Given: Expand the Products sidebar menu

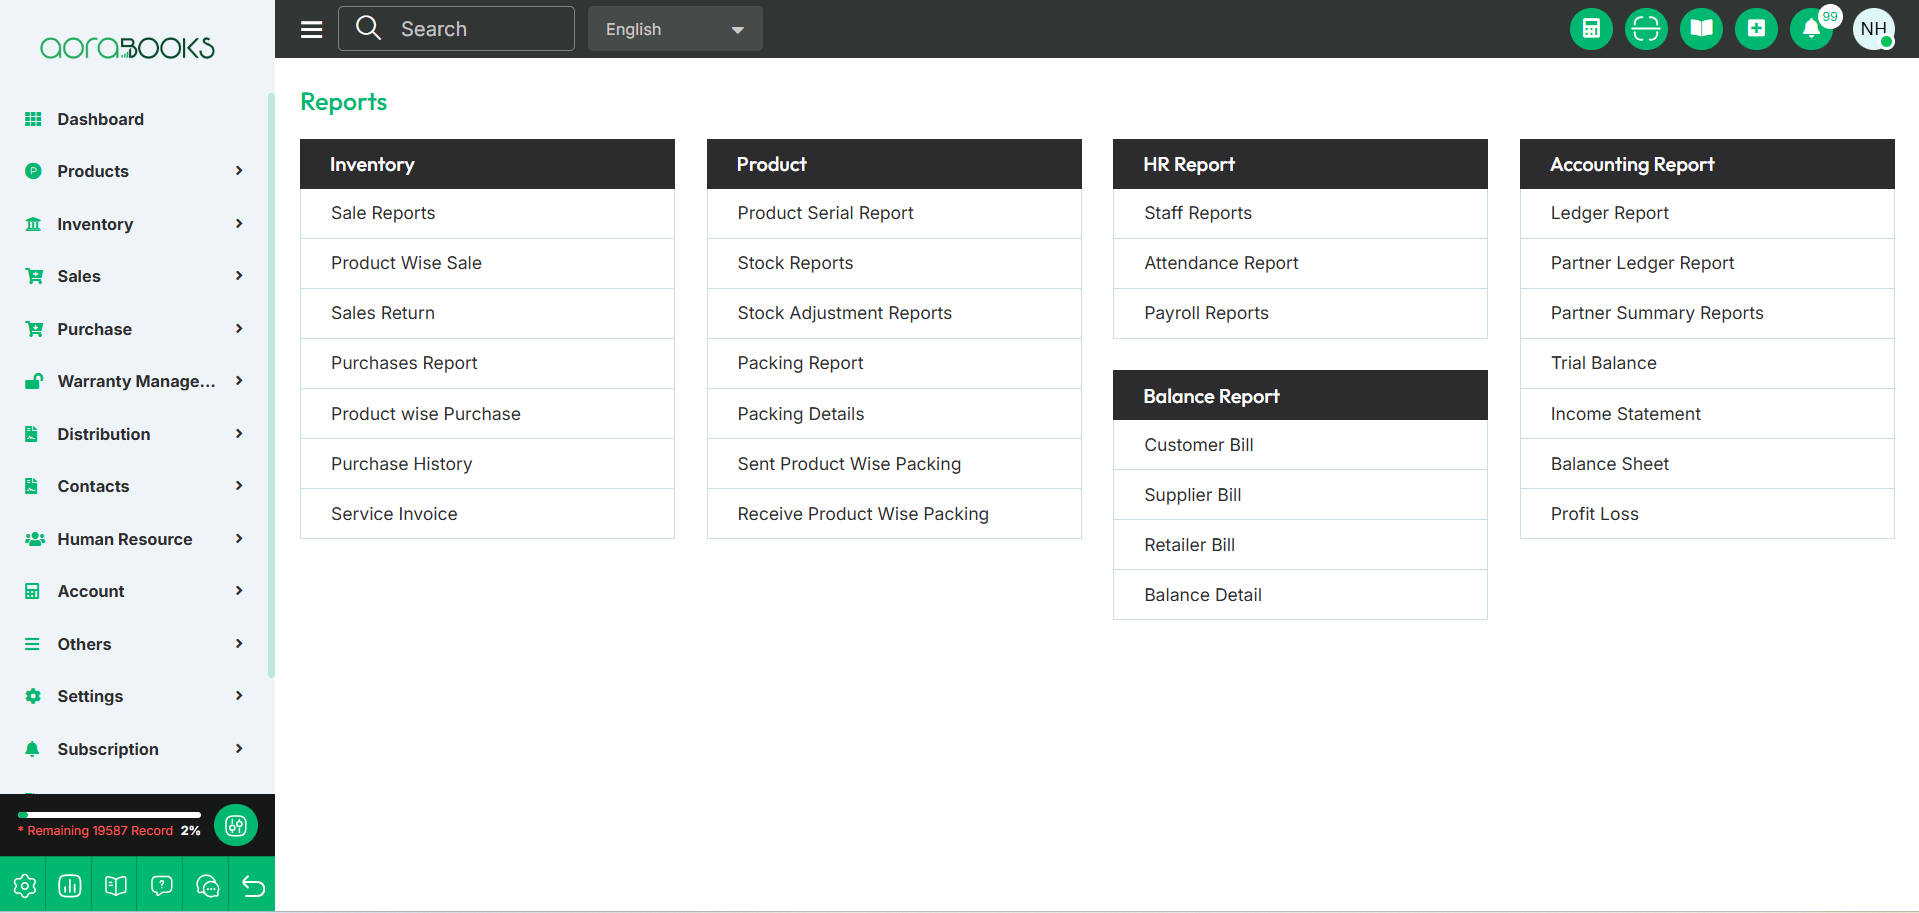Looking at the screenshot, I should tap(134, 171).
